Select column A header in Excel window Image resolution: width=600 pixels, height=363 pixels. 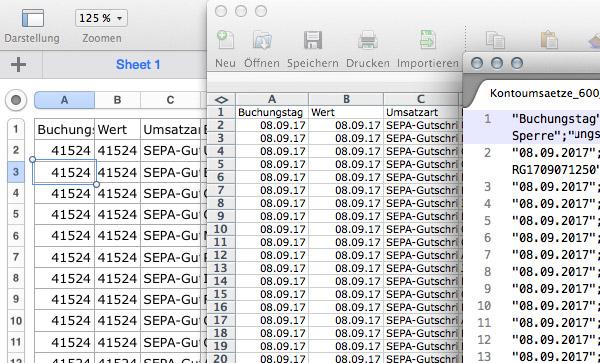click(272, 99)
